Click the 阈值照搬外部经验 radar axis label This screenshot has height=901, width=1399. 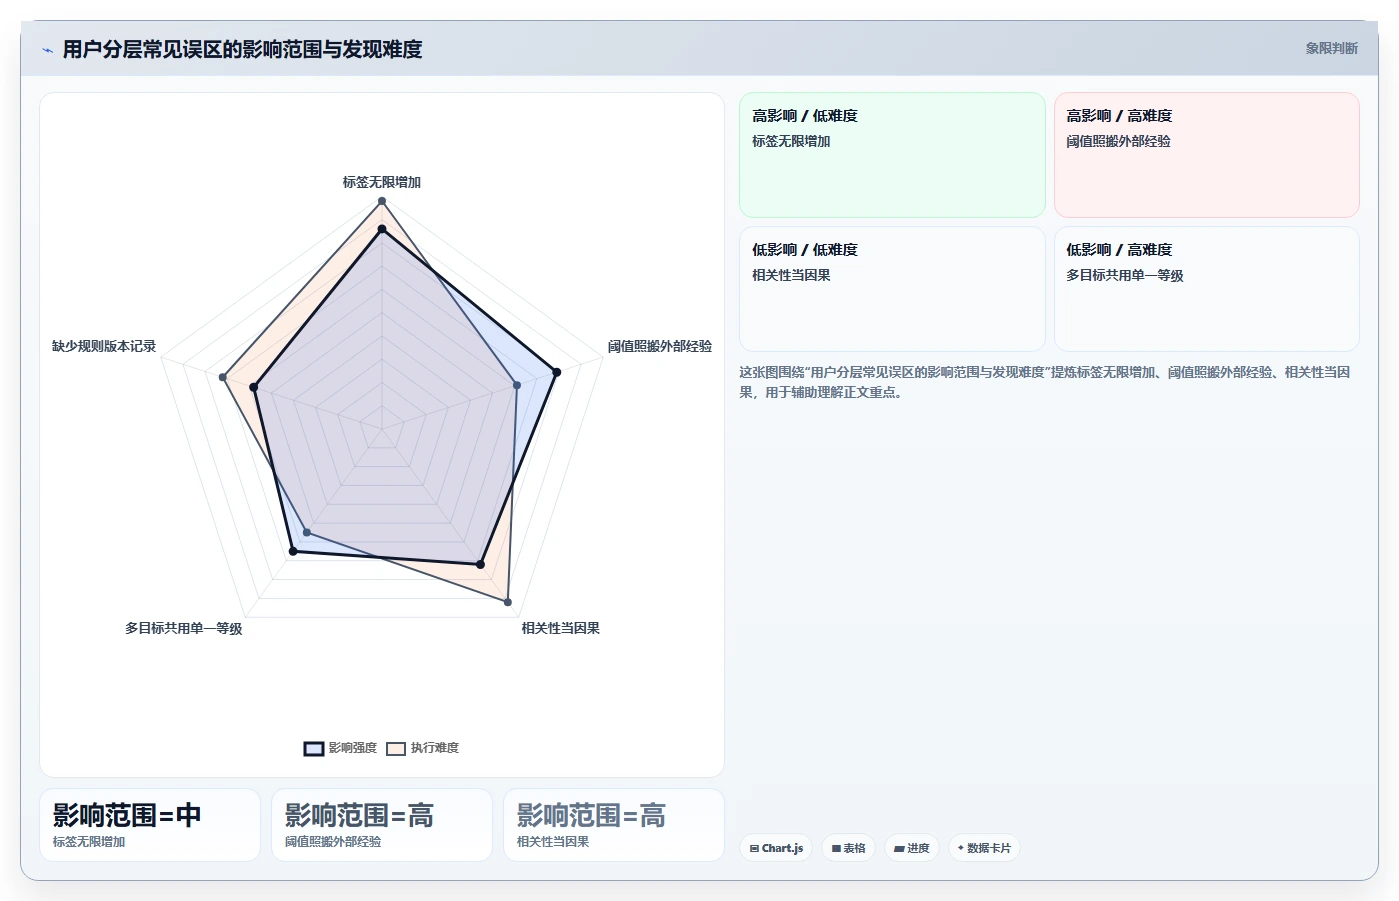tap(660, 346)
